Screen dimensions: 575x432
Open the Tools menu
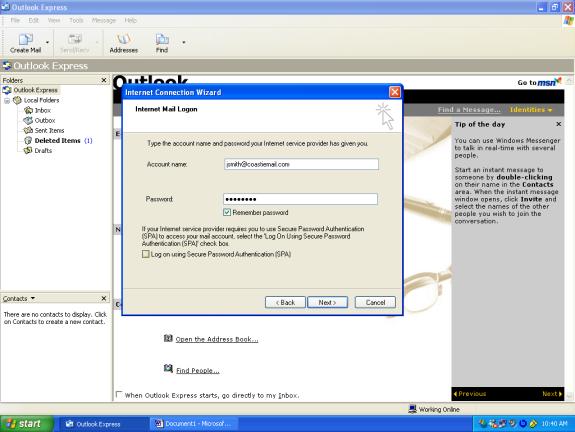click(x=76, y=20)
